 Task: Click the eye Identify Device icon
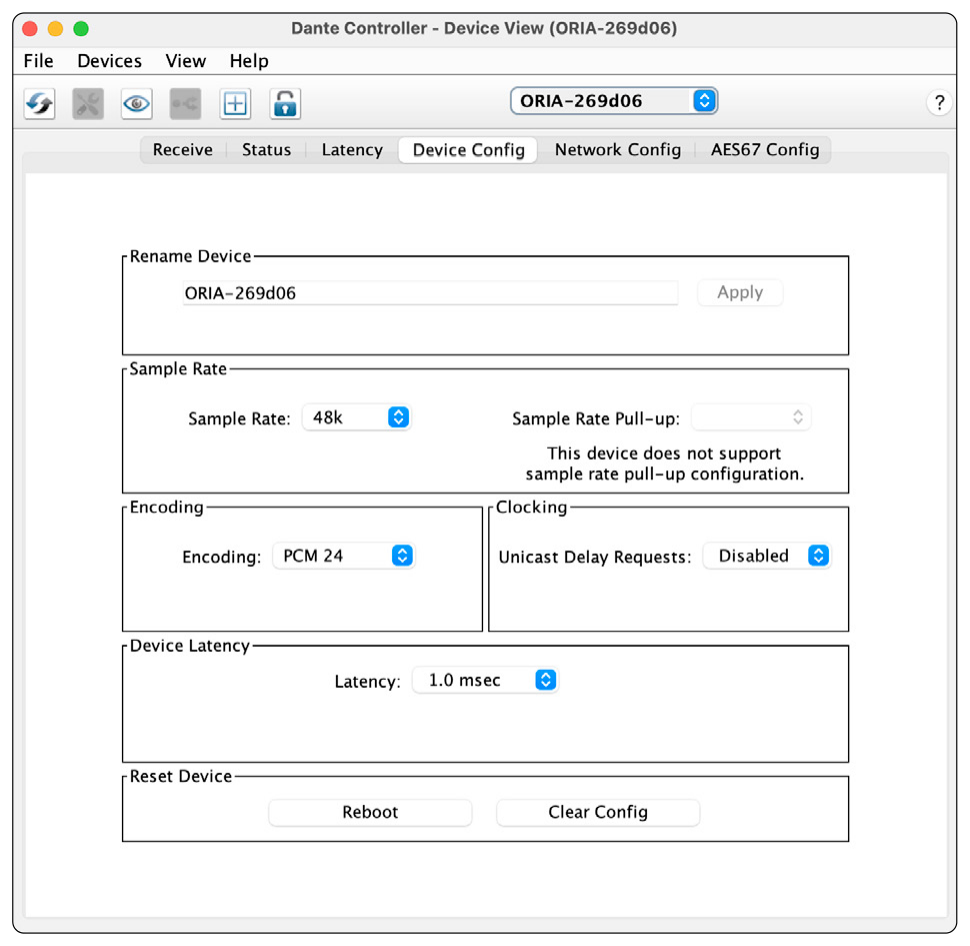137,103
